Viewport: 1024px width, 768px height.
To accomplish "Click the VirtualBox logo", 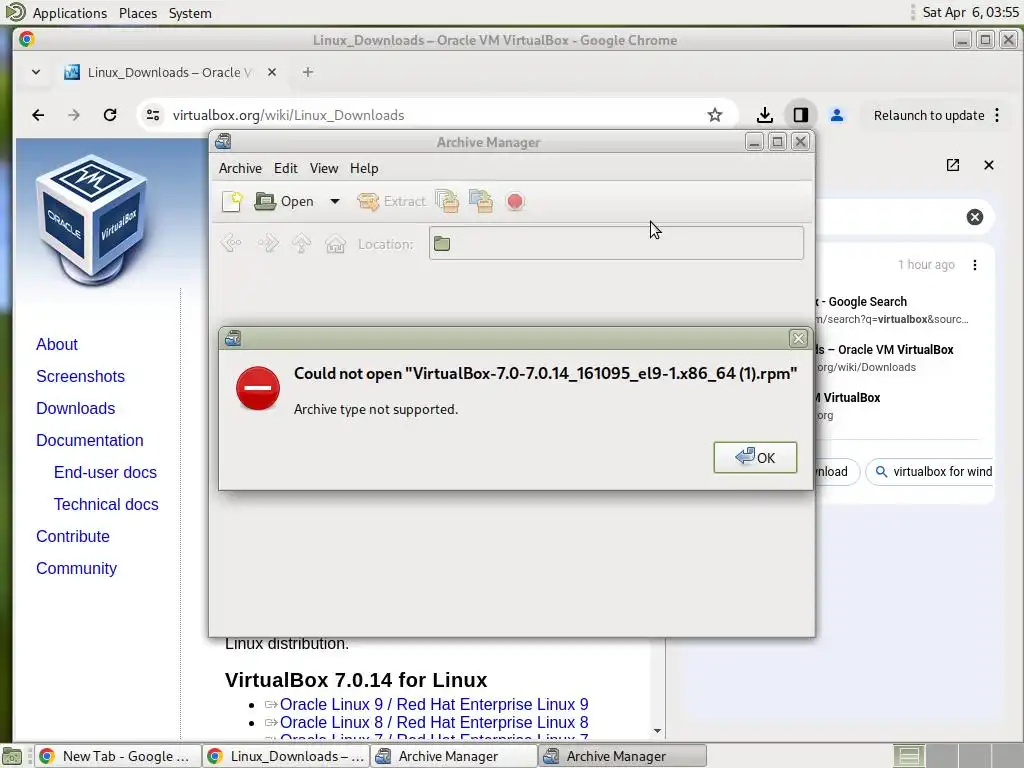I will point(91,219).
